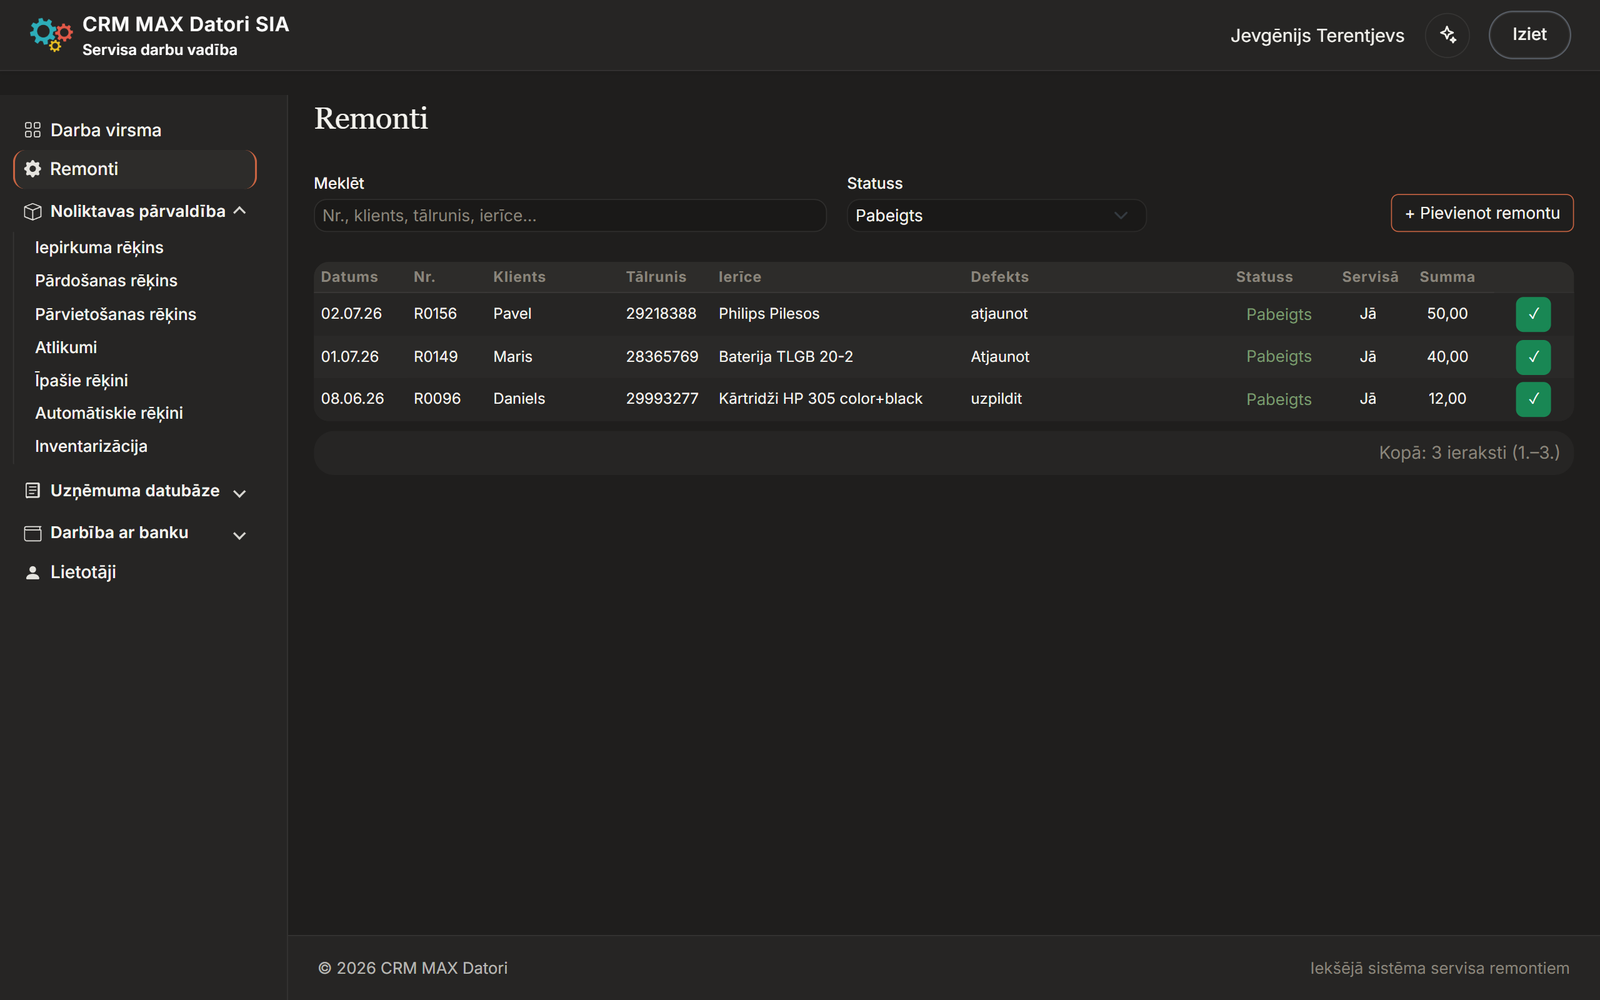The image size is (1600, 1000).
Task: Click the CRM MAX gears logo
Action: 51,35
